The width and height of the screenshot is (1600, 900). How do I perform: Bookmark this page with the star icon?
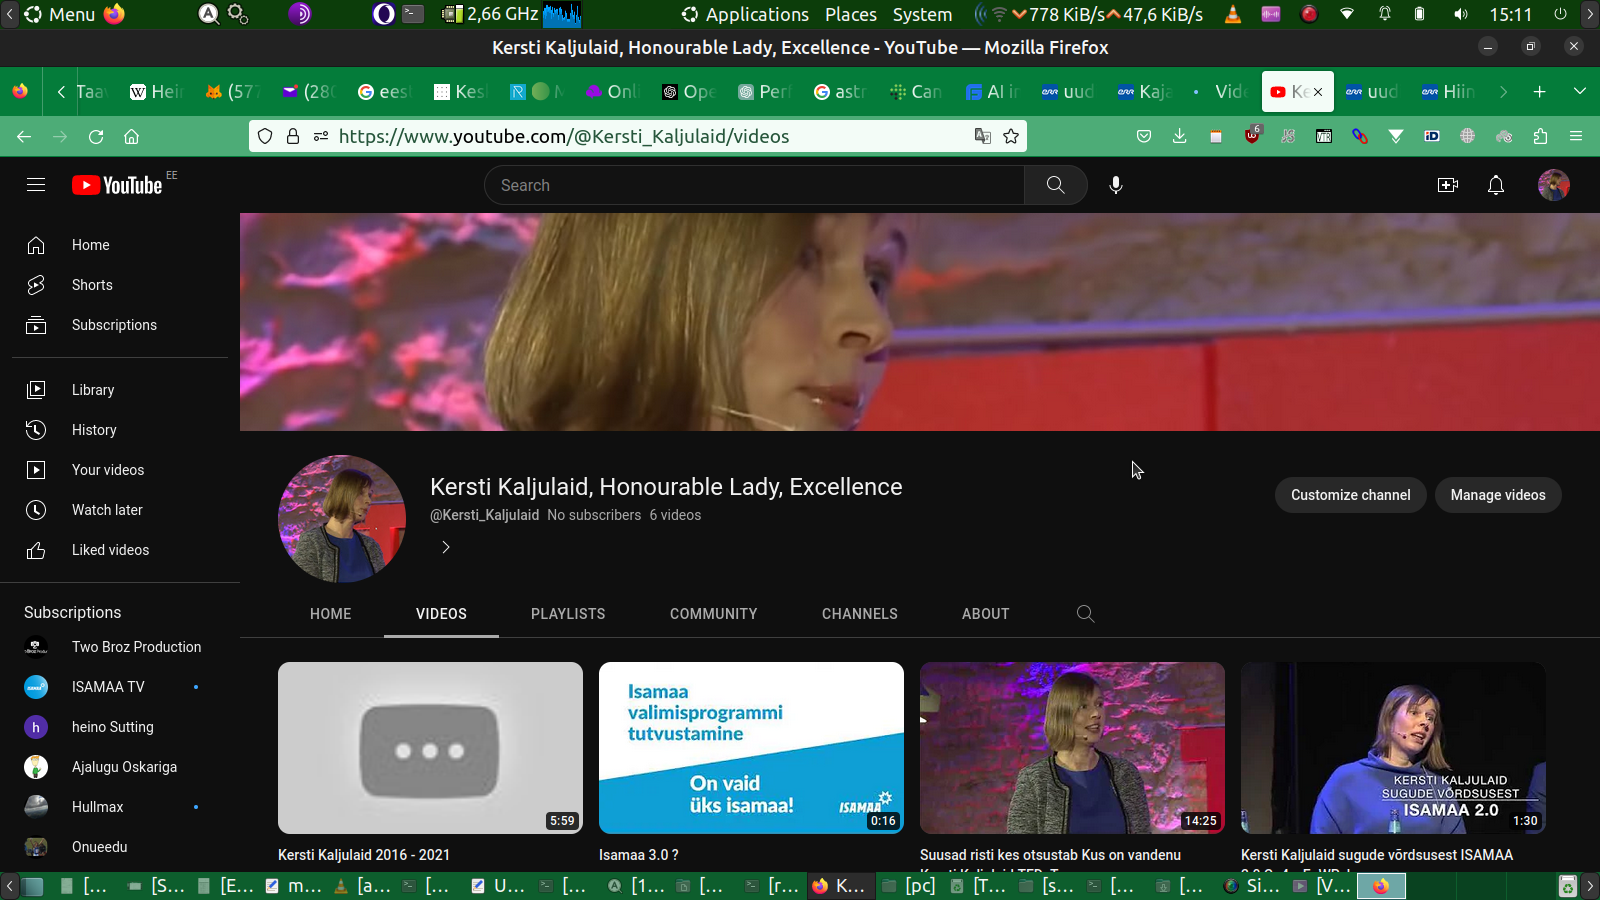point(1011,136)
